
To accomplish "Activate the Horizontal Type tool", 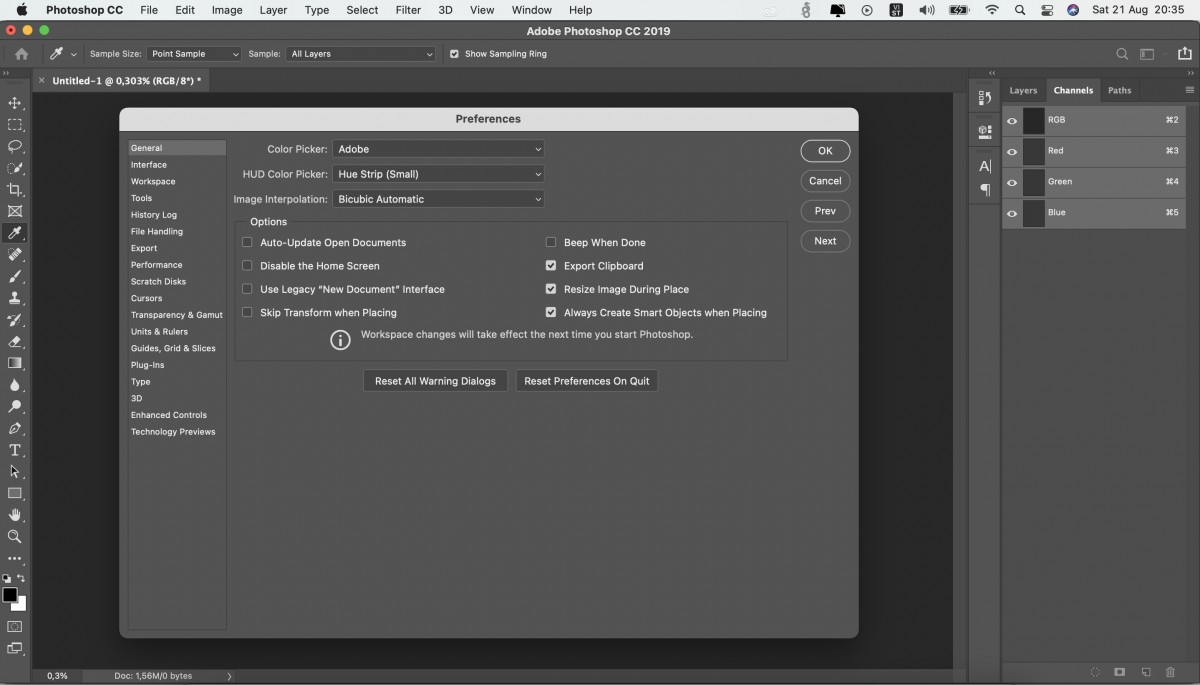I will pos(15,450).
